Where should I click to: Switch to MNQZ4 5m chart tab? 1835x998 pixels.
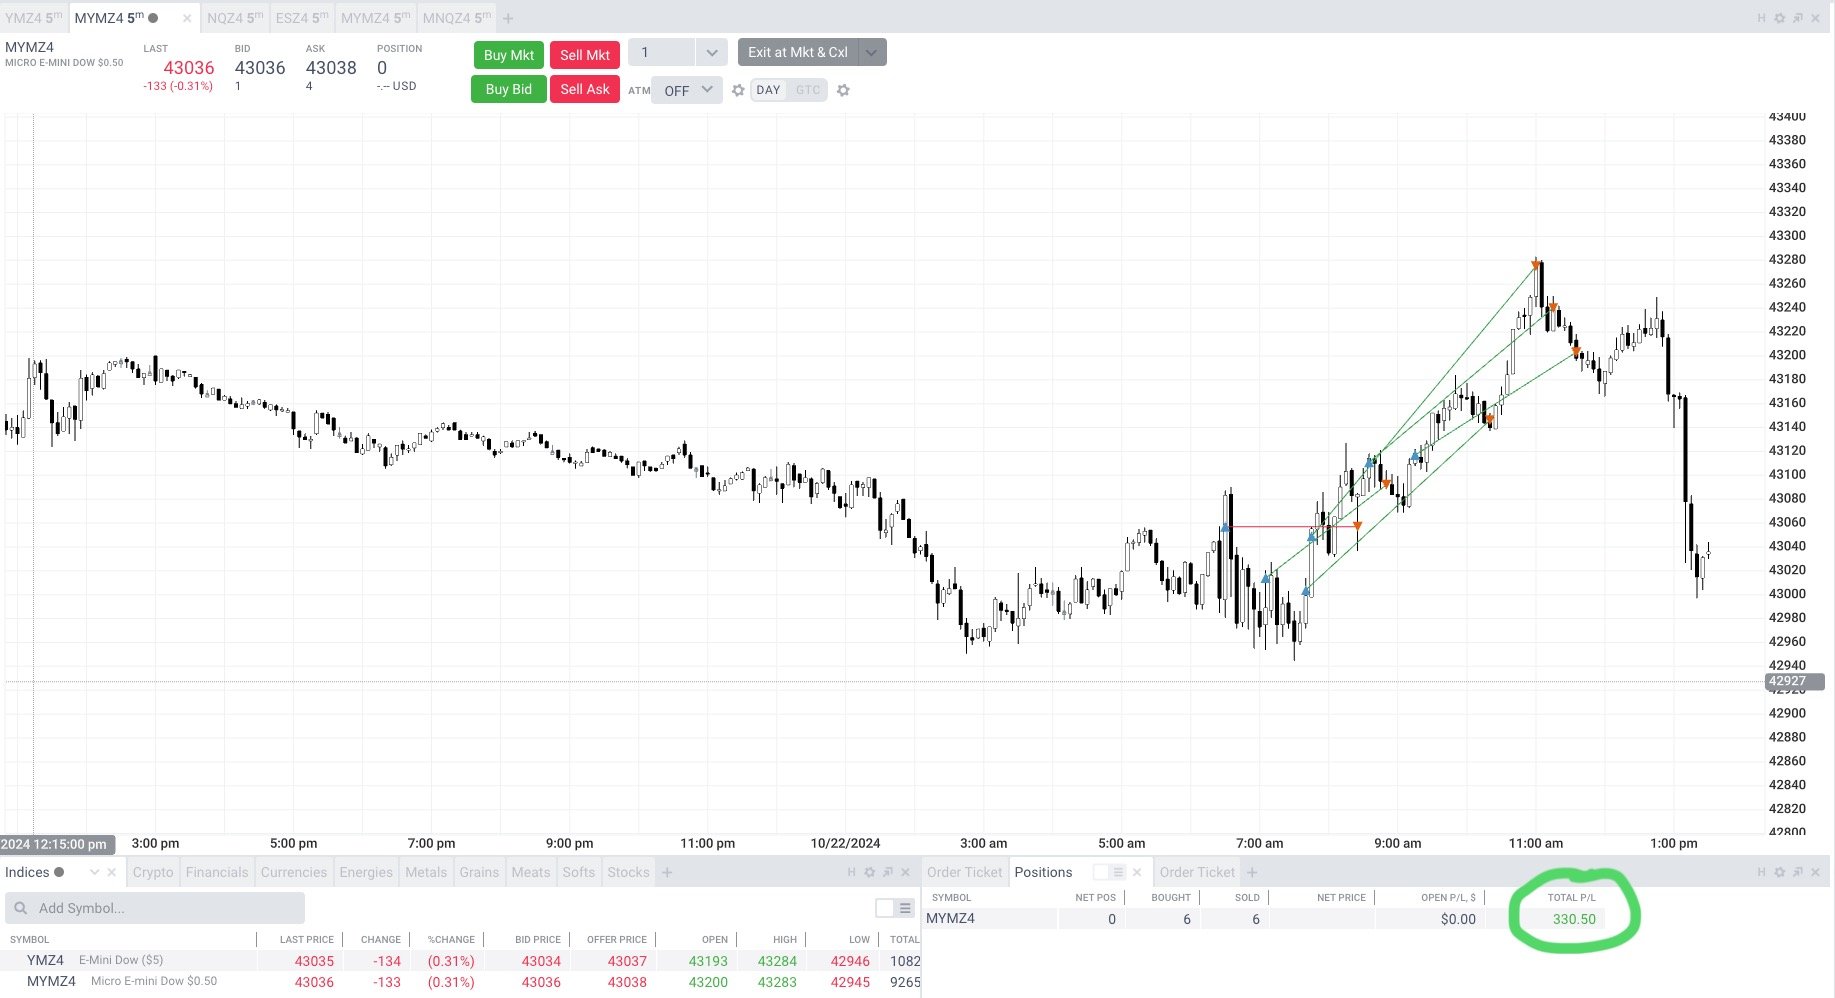(x=457, y=18)
